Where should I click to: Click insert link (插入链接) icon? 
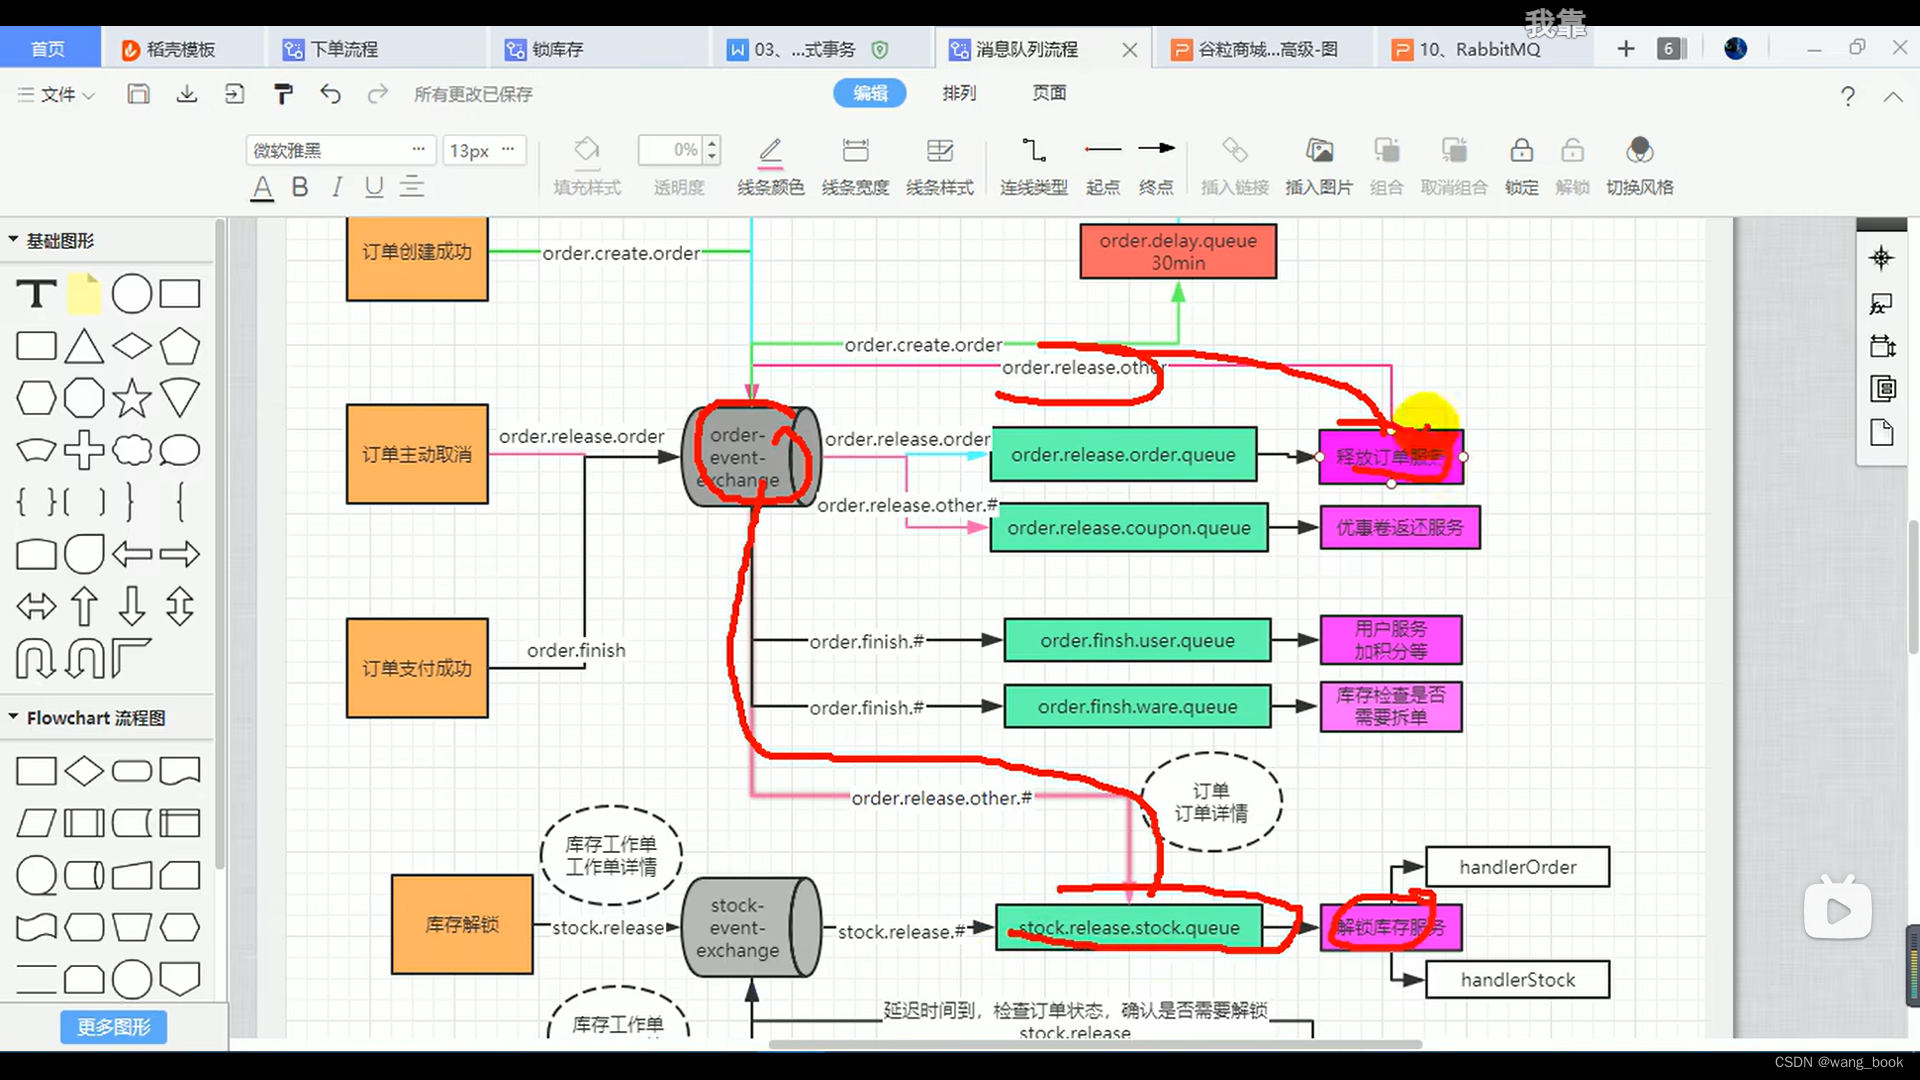click(x=1235, y=166)
